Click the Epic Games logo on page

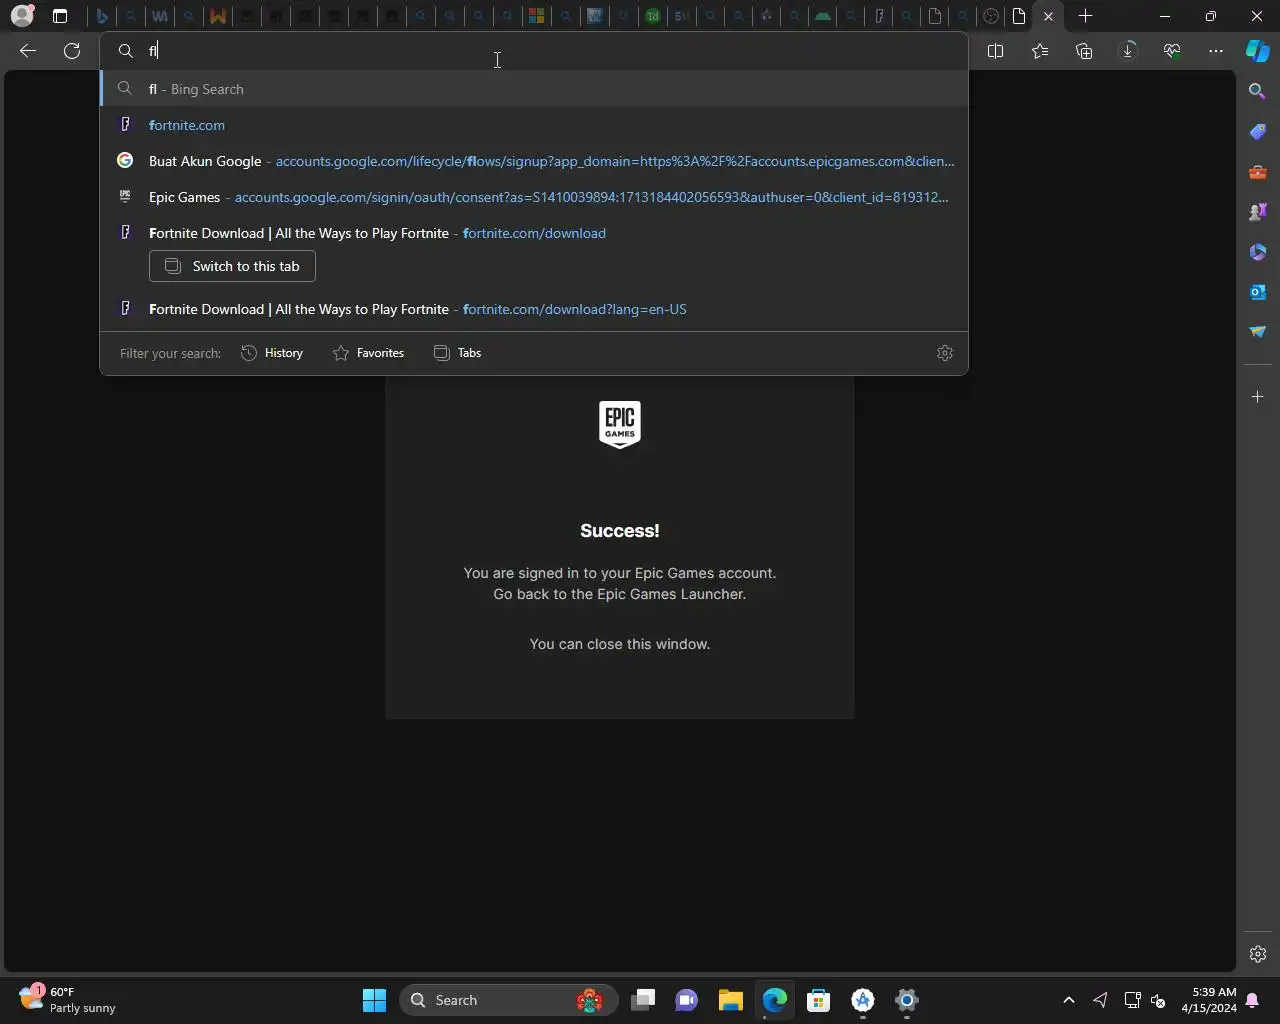pos(620,424)
